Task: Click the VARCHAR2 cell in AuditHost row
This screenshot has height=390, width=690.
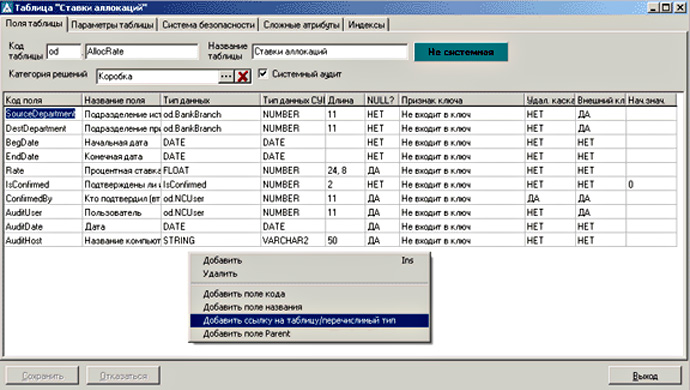Action: (x=293, y=241)
